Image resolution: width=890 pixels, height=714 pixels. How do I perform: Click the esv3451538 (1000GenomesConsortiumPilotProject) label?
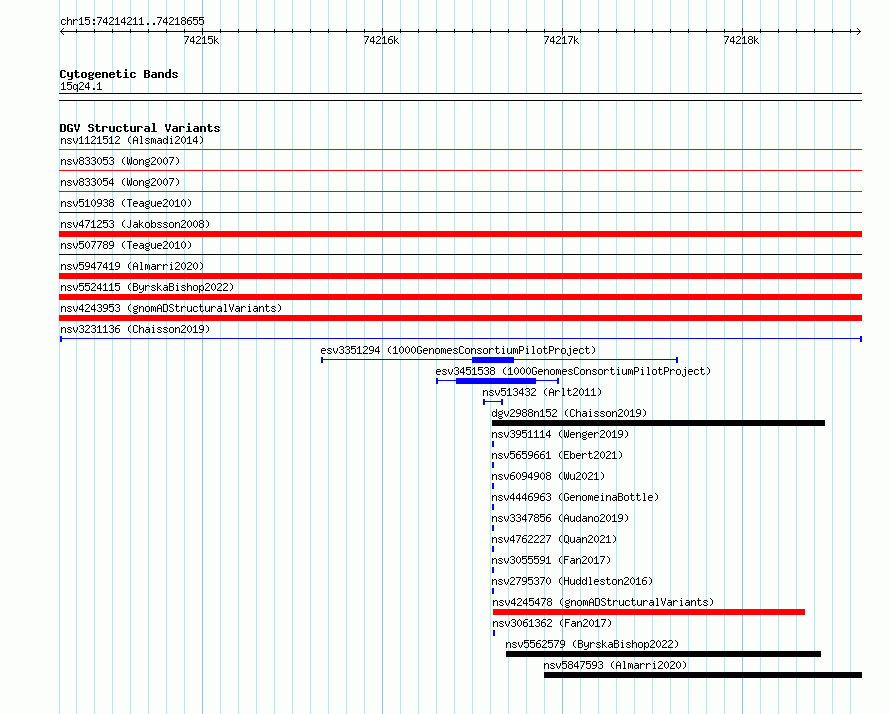point(573,371)
